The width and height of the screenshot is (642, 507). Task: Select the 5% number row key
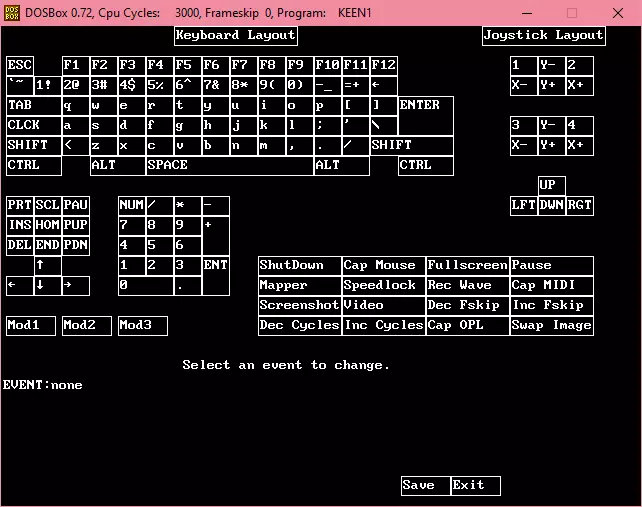coord(160,86)
